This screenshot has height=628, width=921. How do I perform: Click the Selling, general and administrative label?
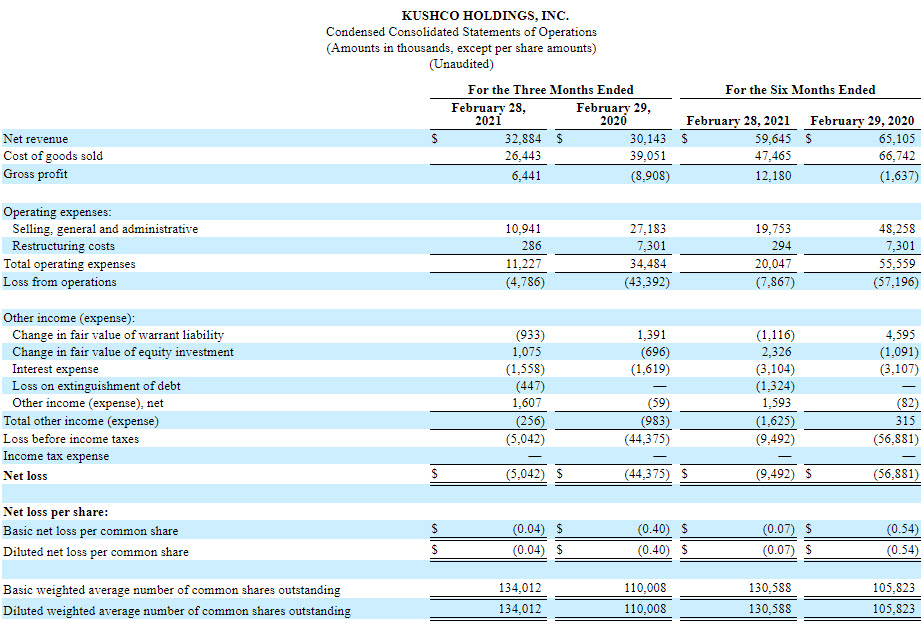point(105,229)
